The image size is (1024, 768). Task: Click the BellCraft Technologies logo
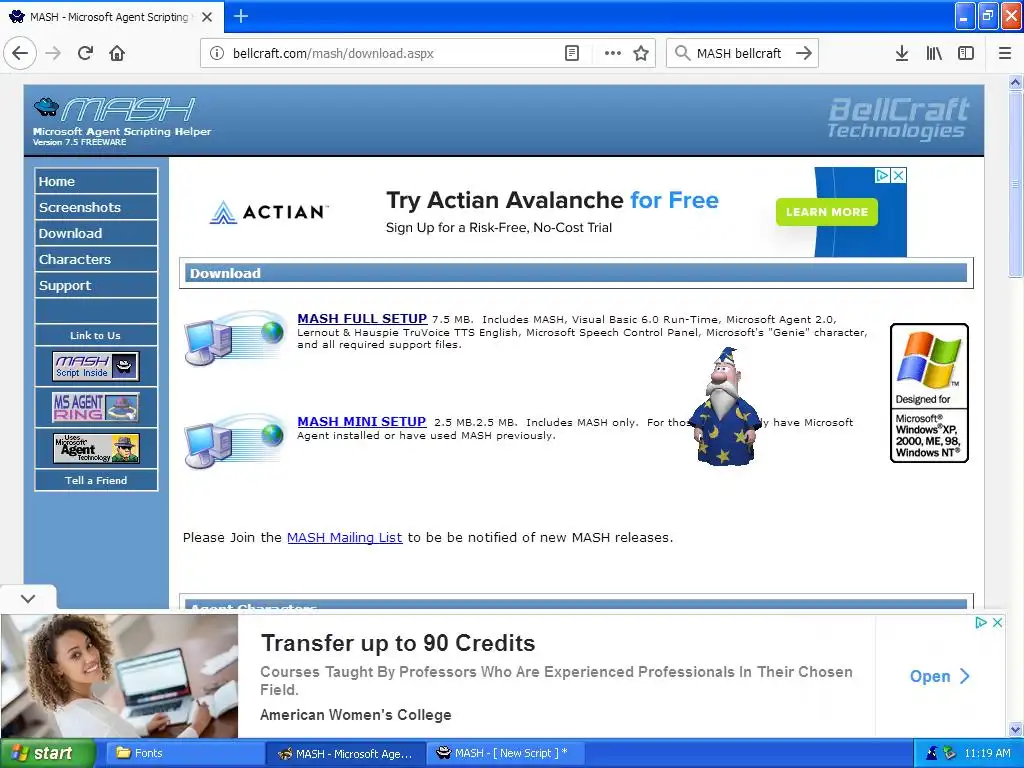898,118
